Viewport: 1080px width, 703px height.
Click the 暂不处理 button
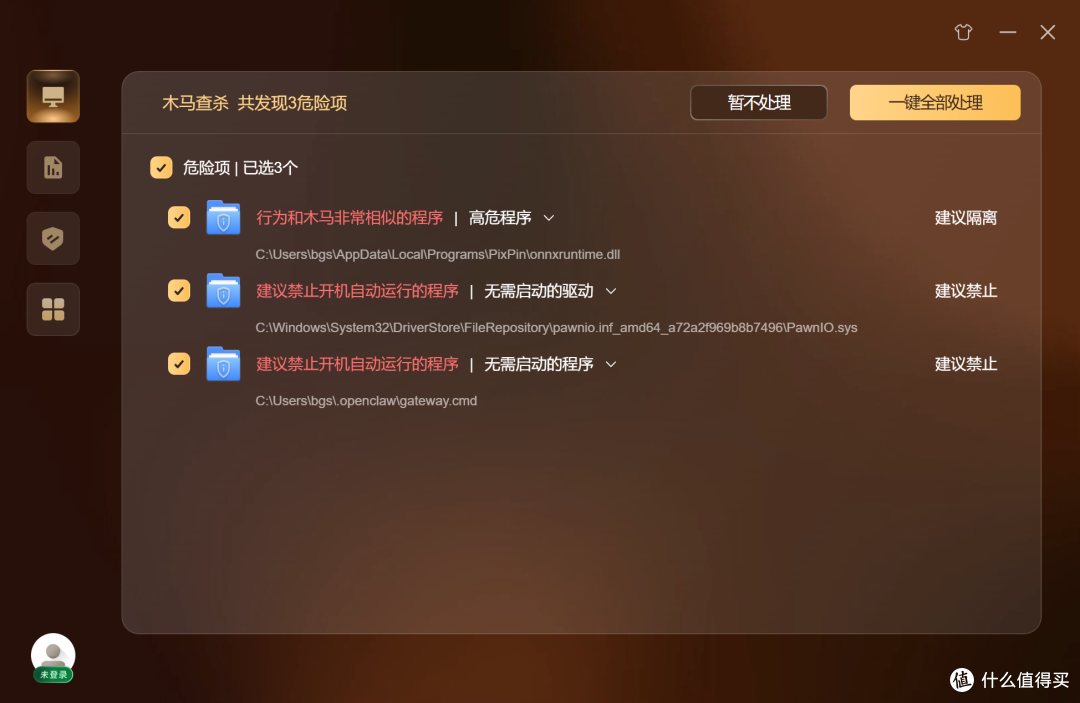(759, 103)
